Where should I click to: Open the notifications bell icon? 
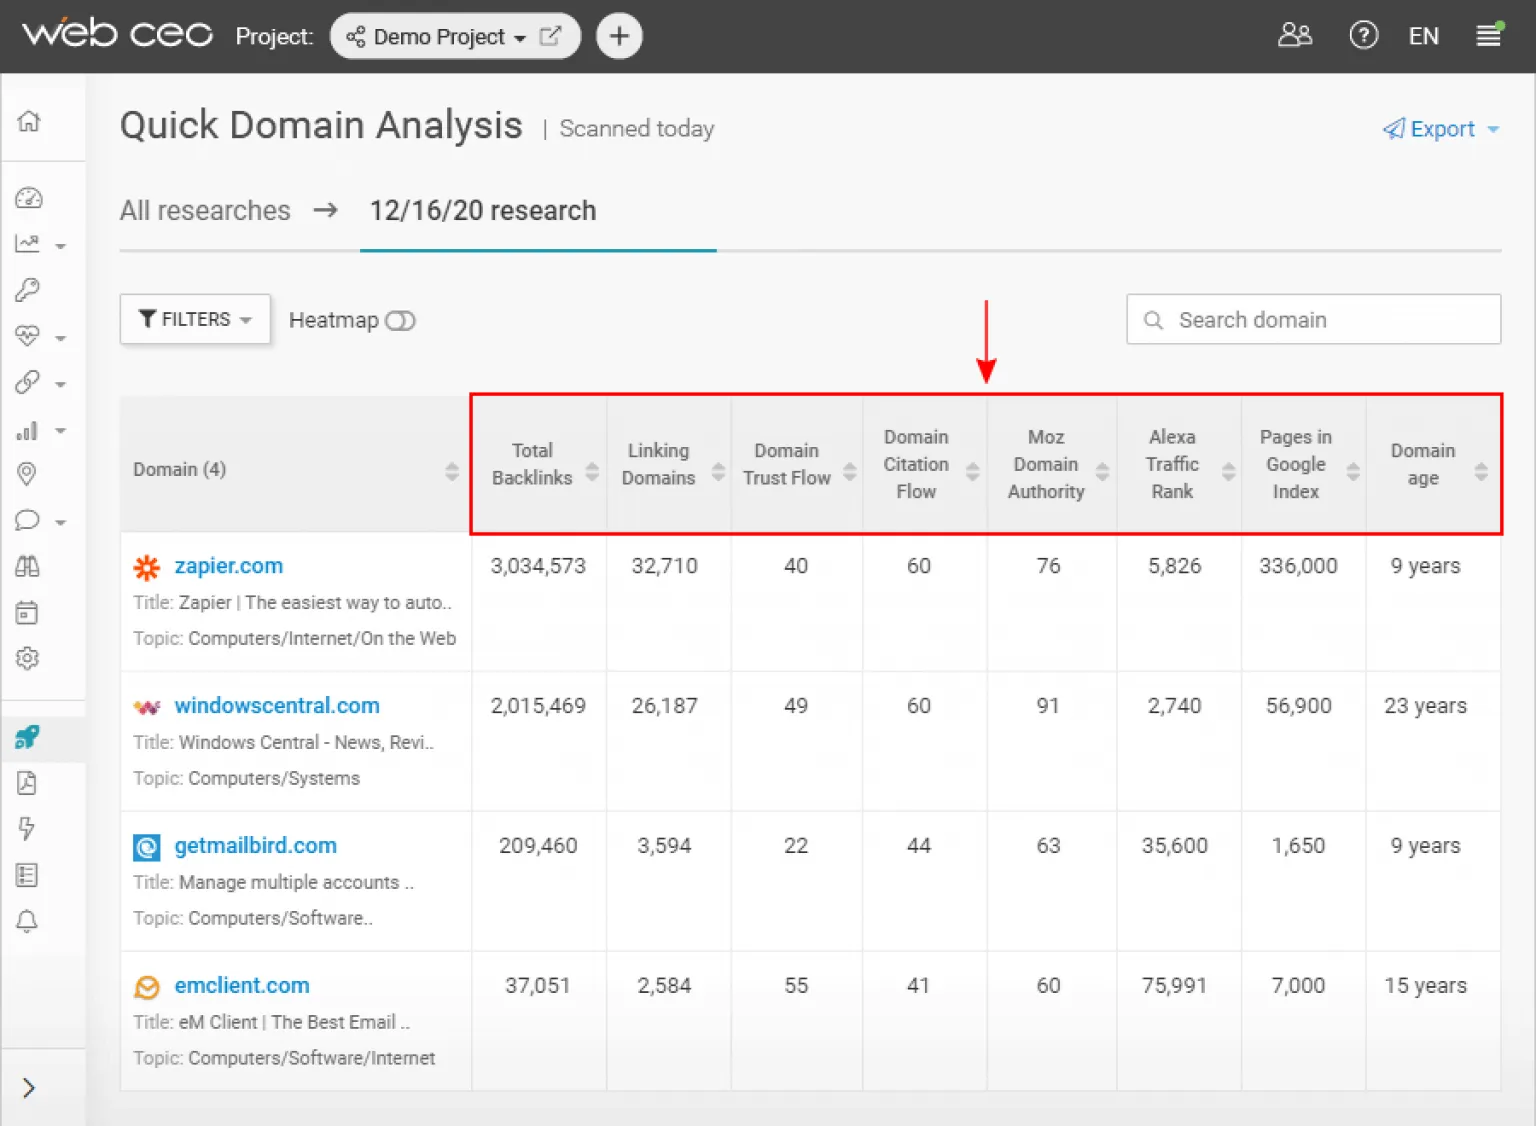(x=27, y=921)
